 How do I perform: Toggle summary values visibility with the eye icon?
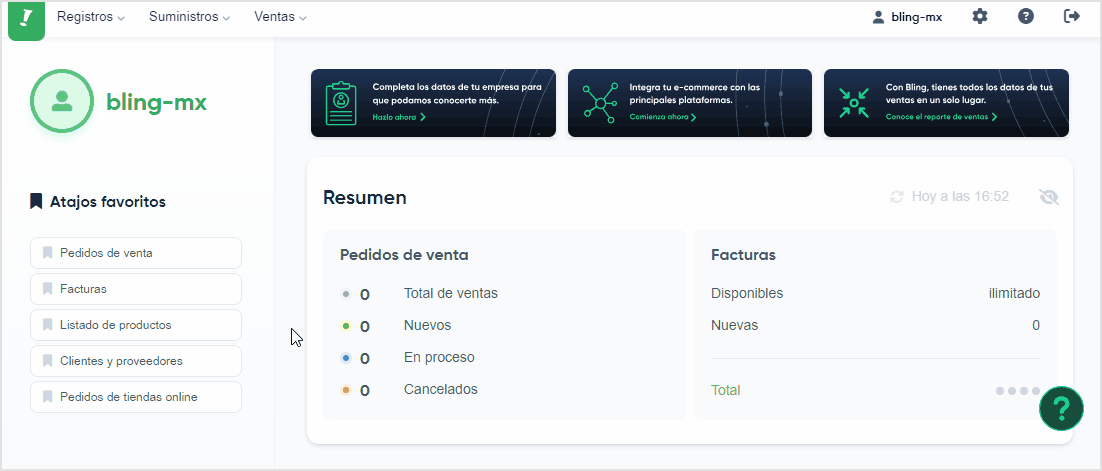point(1049,197)
